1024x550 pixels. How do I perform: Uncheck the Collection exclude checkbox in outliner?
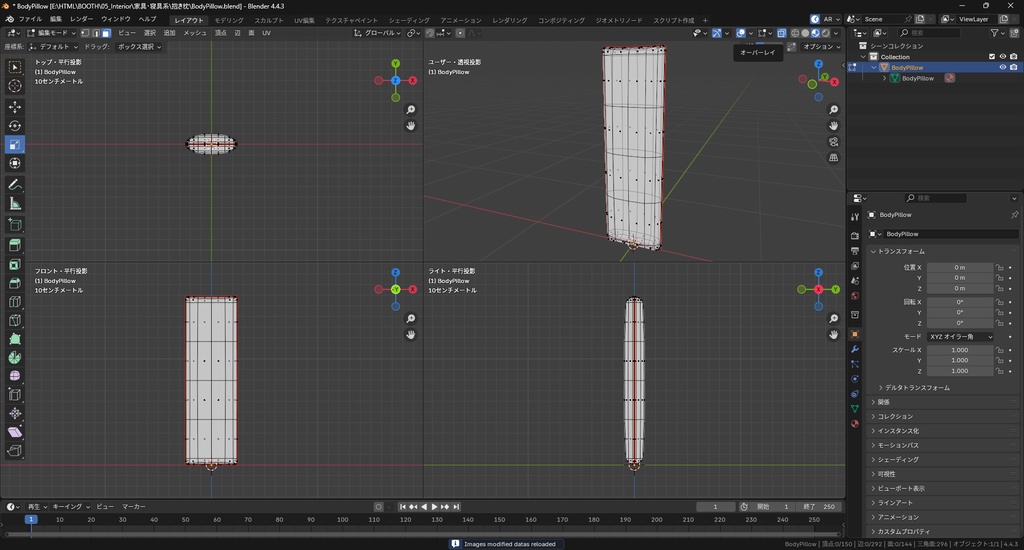pyautogui.click(x=991, y=56)
